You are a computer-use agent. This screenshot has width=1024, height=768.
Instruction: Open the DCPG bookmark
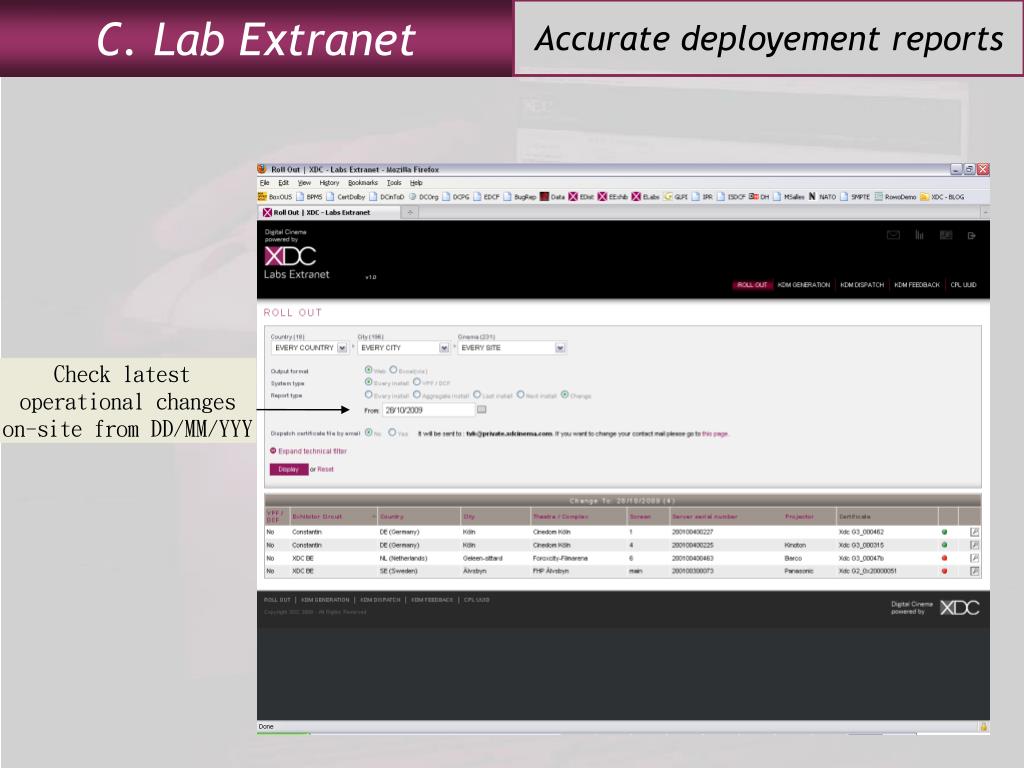coord(456,197)
